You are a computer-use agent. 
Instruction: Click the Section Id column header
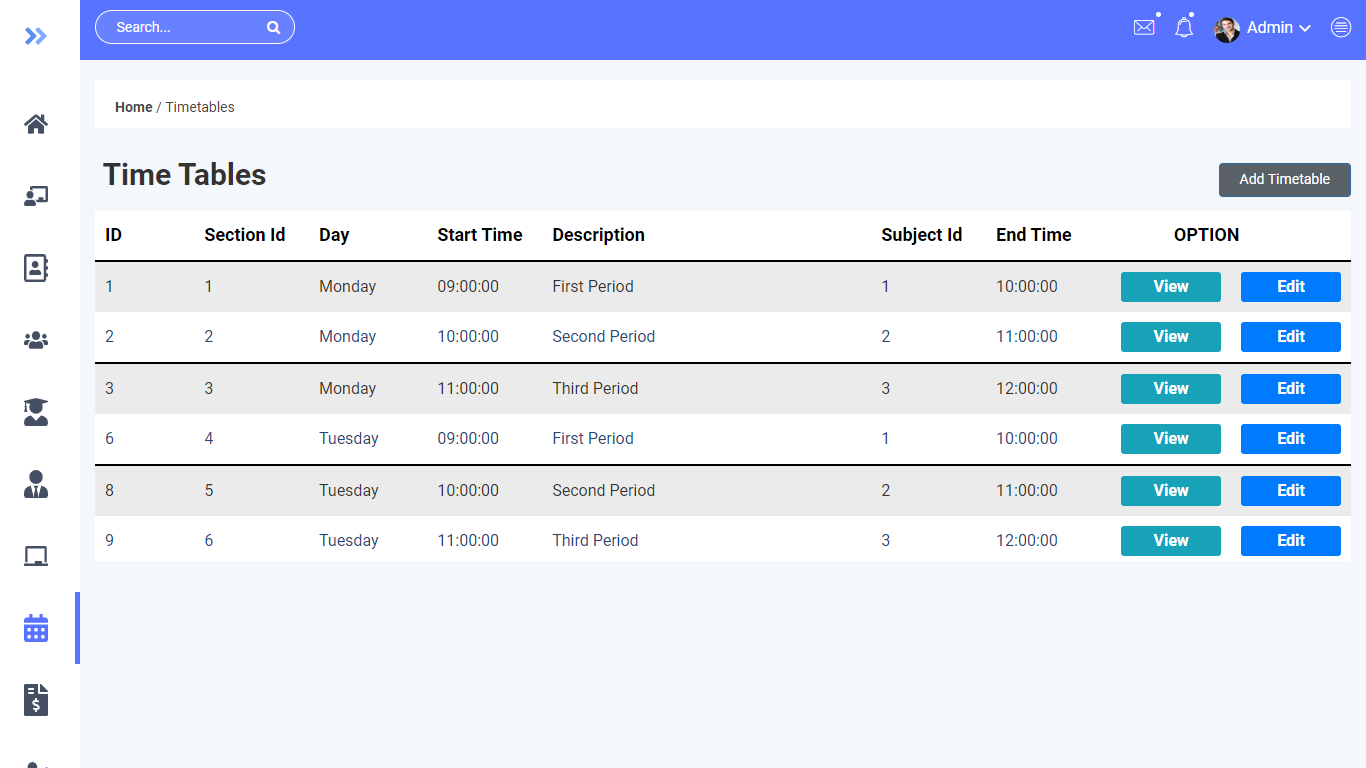245,235
